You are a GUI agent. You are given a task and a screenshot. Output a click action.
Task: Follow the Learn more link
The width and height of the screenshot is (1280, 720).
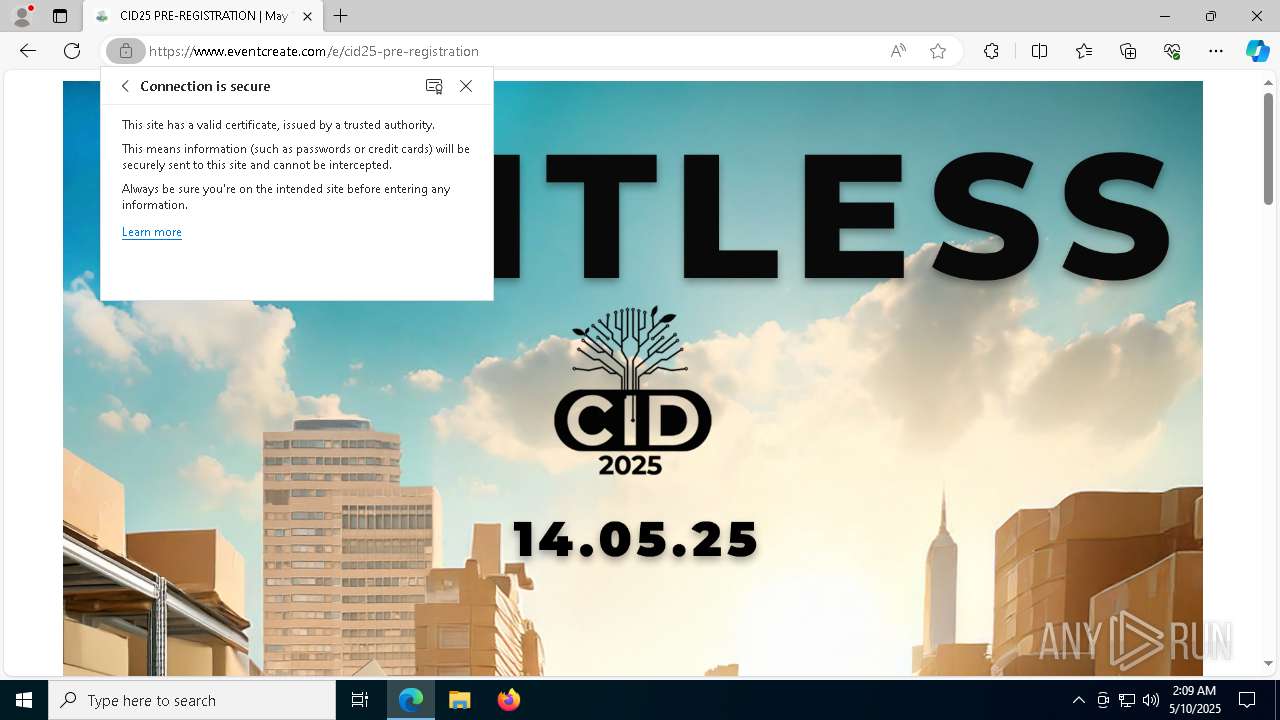point(152,232)
